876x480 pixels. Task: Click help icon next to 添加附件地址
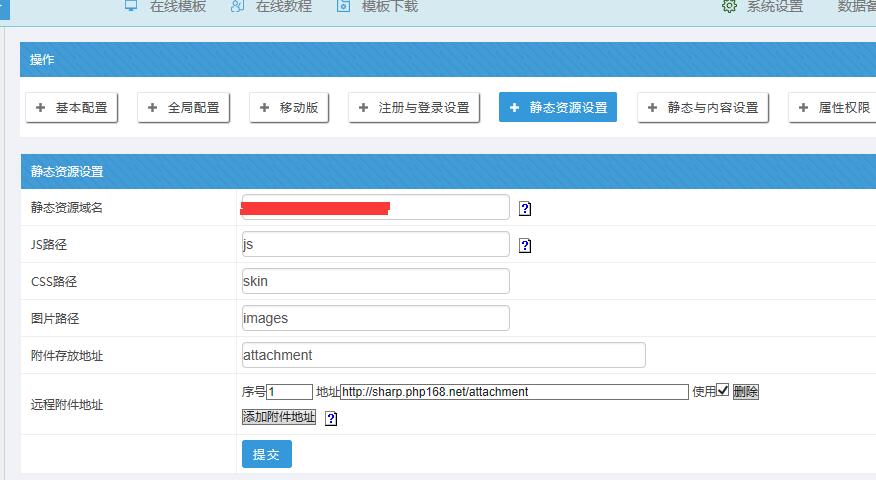(331, 419)
